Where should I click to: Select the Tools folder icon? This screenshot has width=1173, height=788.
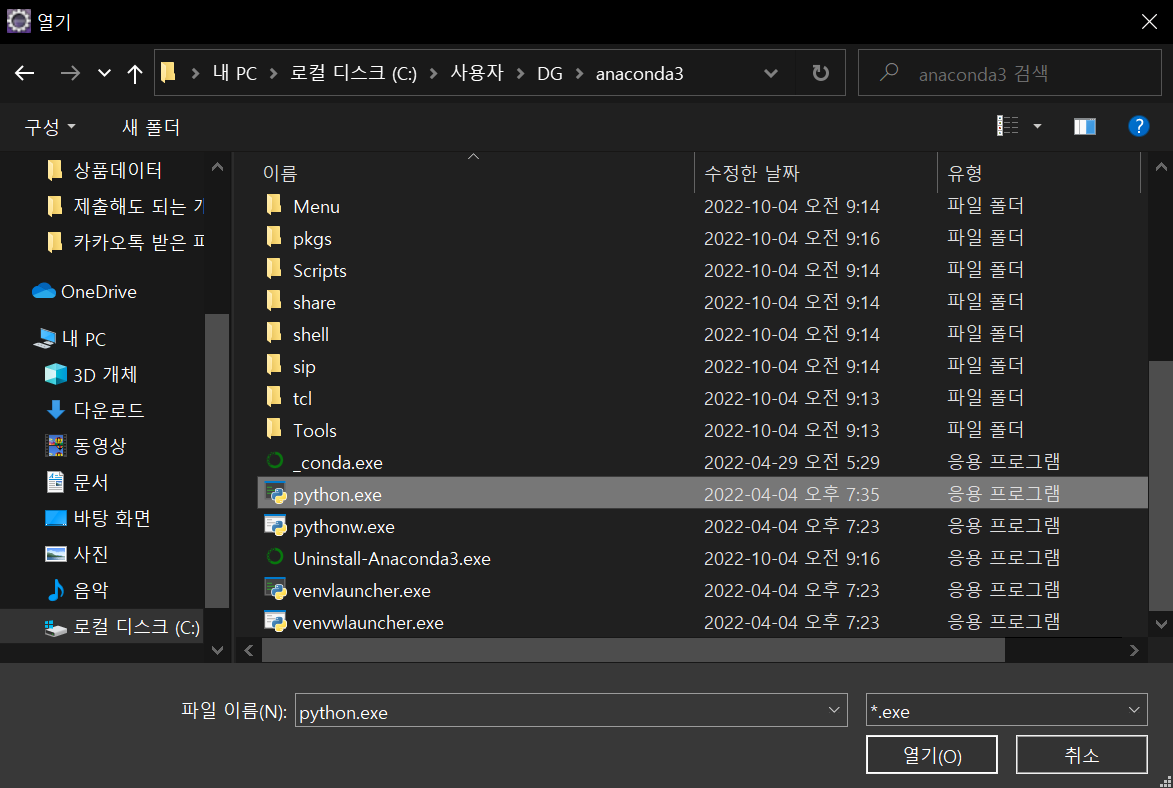pyautogui.click(x=274, y=430)
